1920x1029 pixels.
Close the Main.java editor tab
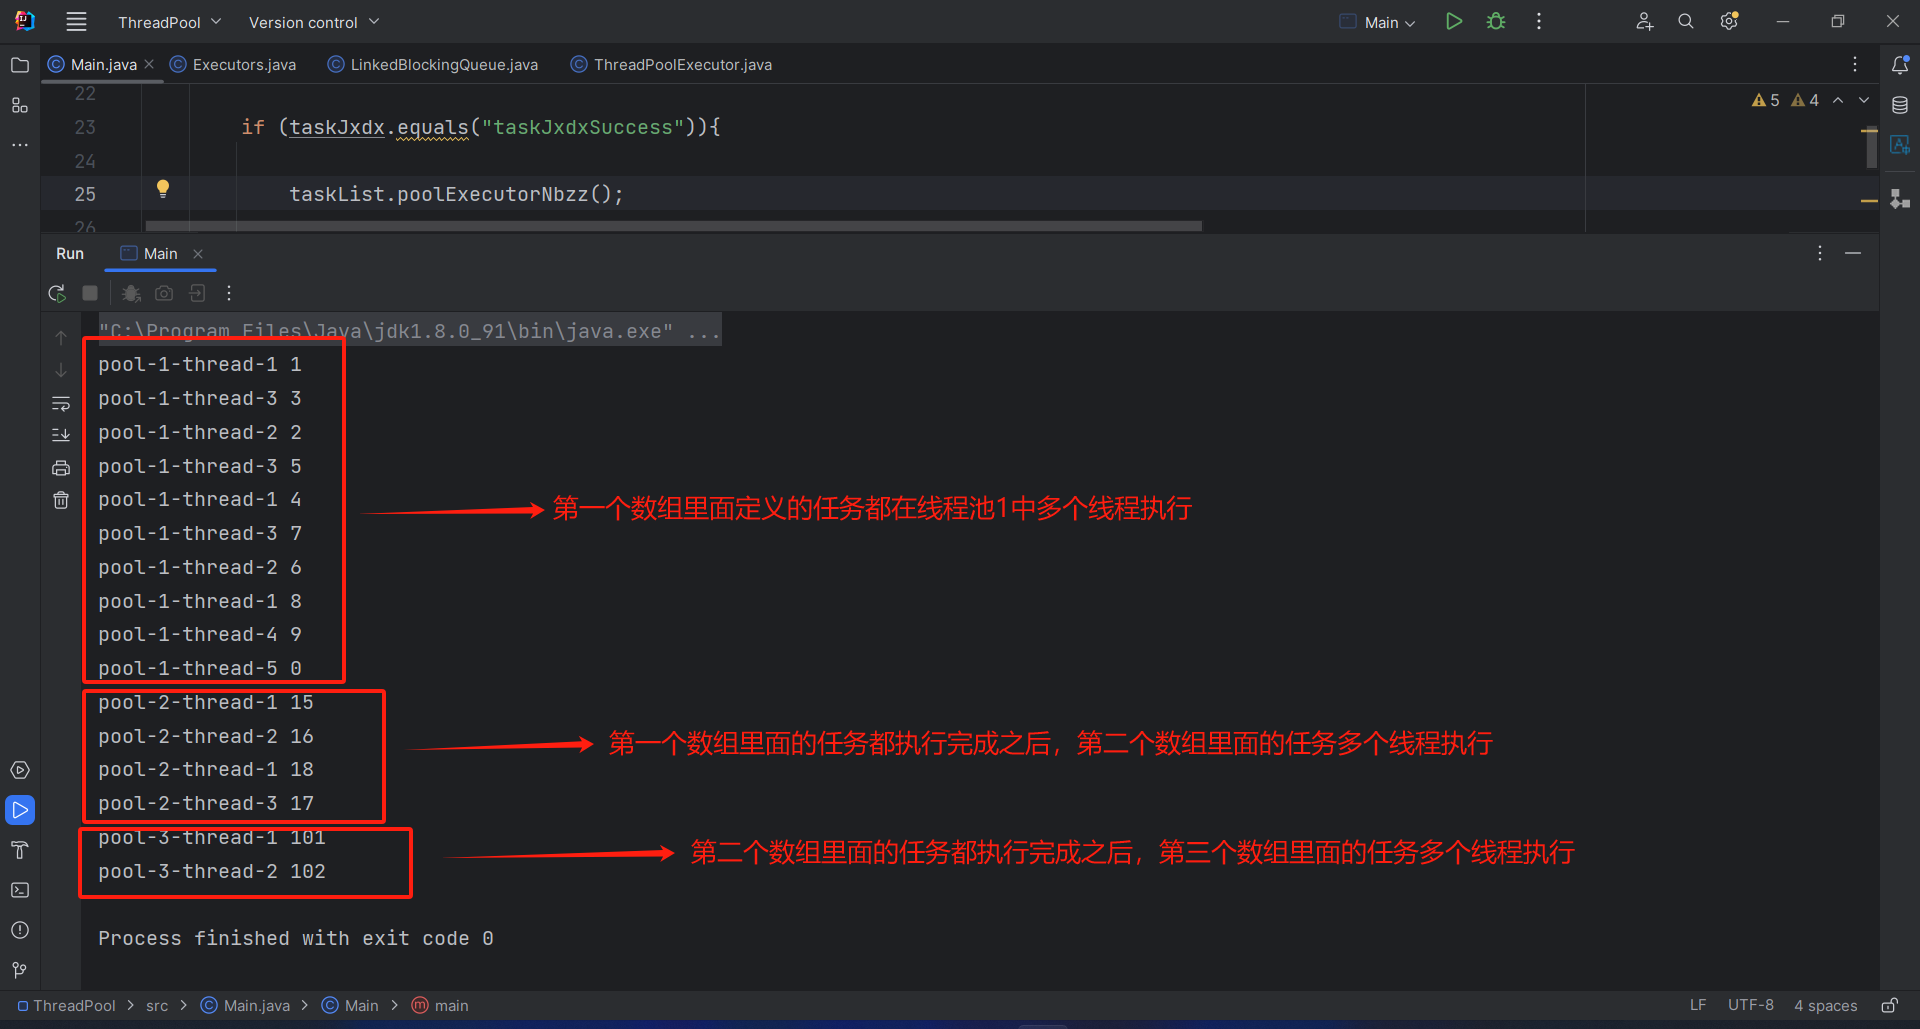tap(149, 64)
